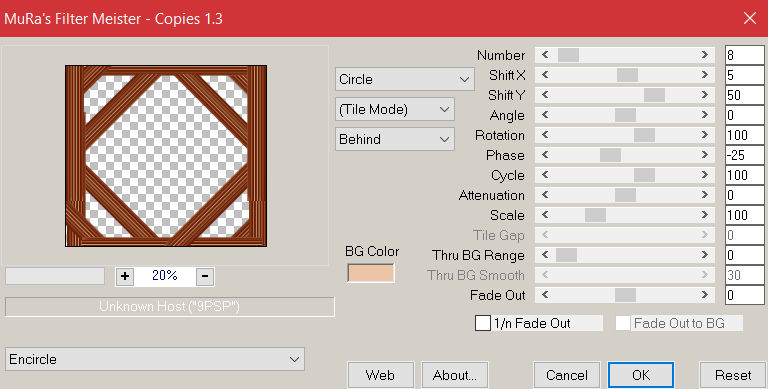Click the Number slider thumb
This screenshot has width=768, height=389.
[x=568, y=55]
